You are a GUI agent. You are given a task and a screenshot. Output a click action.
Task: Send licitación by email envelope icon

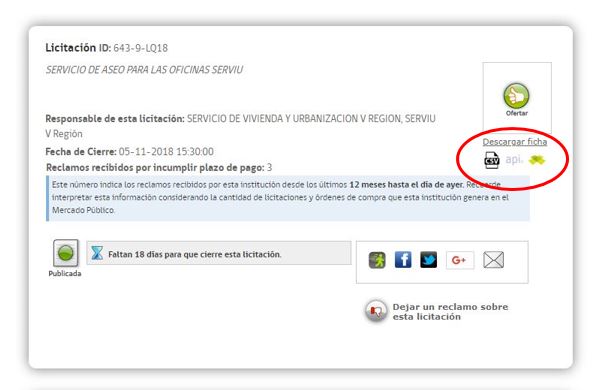pyautogui.click(x=493, y=260)
